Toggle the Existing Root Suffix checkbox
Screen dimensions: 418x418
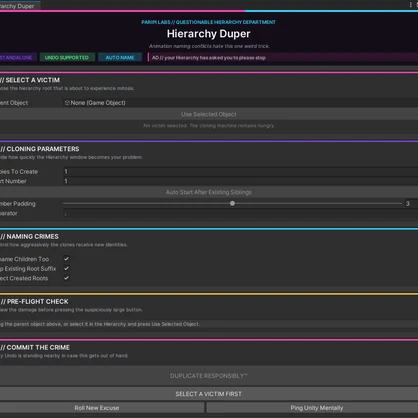[x=67, y=268]
